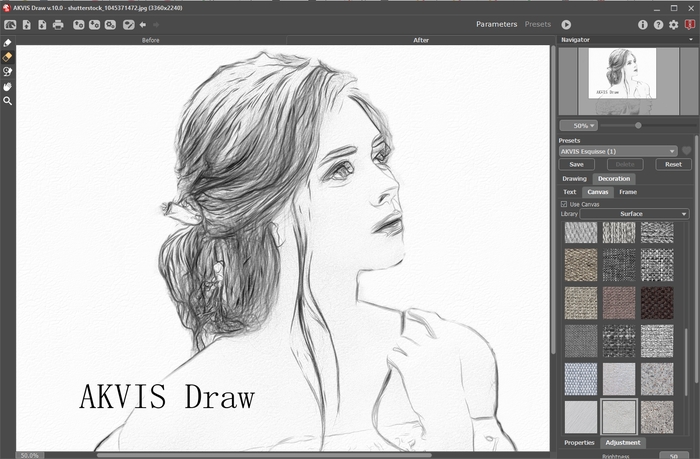700x459 pixels.
Task: Select the Hand tool
Action: (x=7, y=87)
